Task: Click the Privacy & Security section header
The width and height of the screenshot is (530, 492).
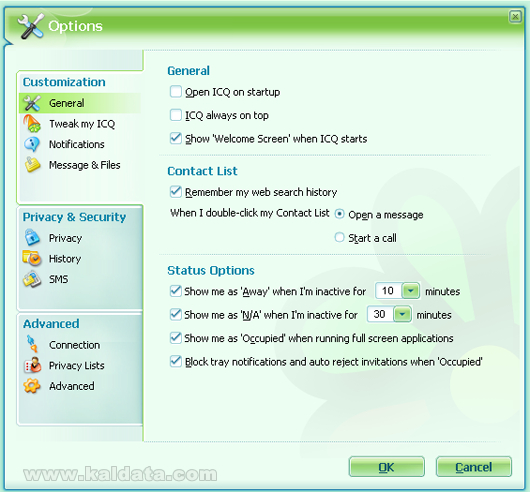Action: 74,217
